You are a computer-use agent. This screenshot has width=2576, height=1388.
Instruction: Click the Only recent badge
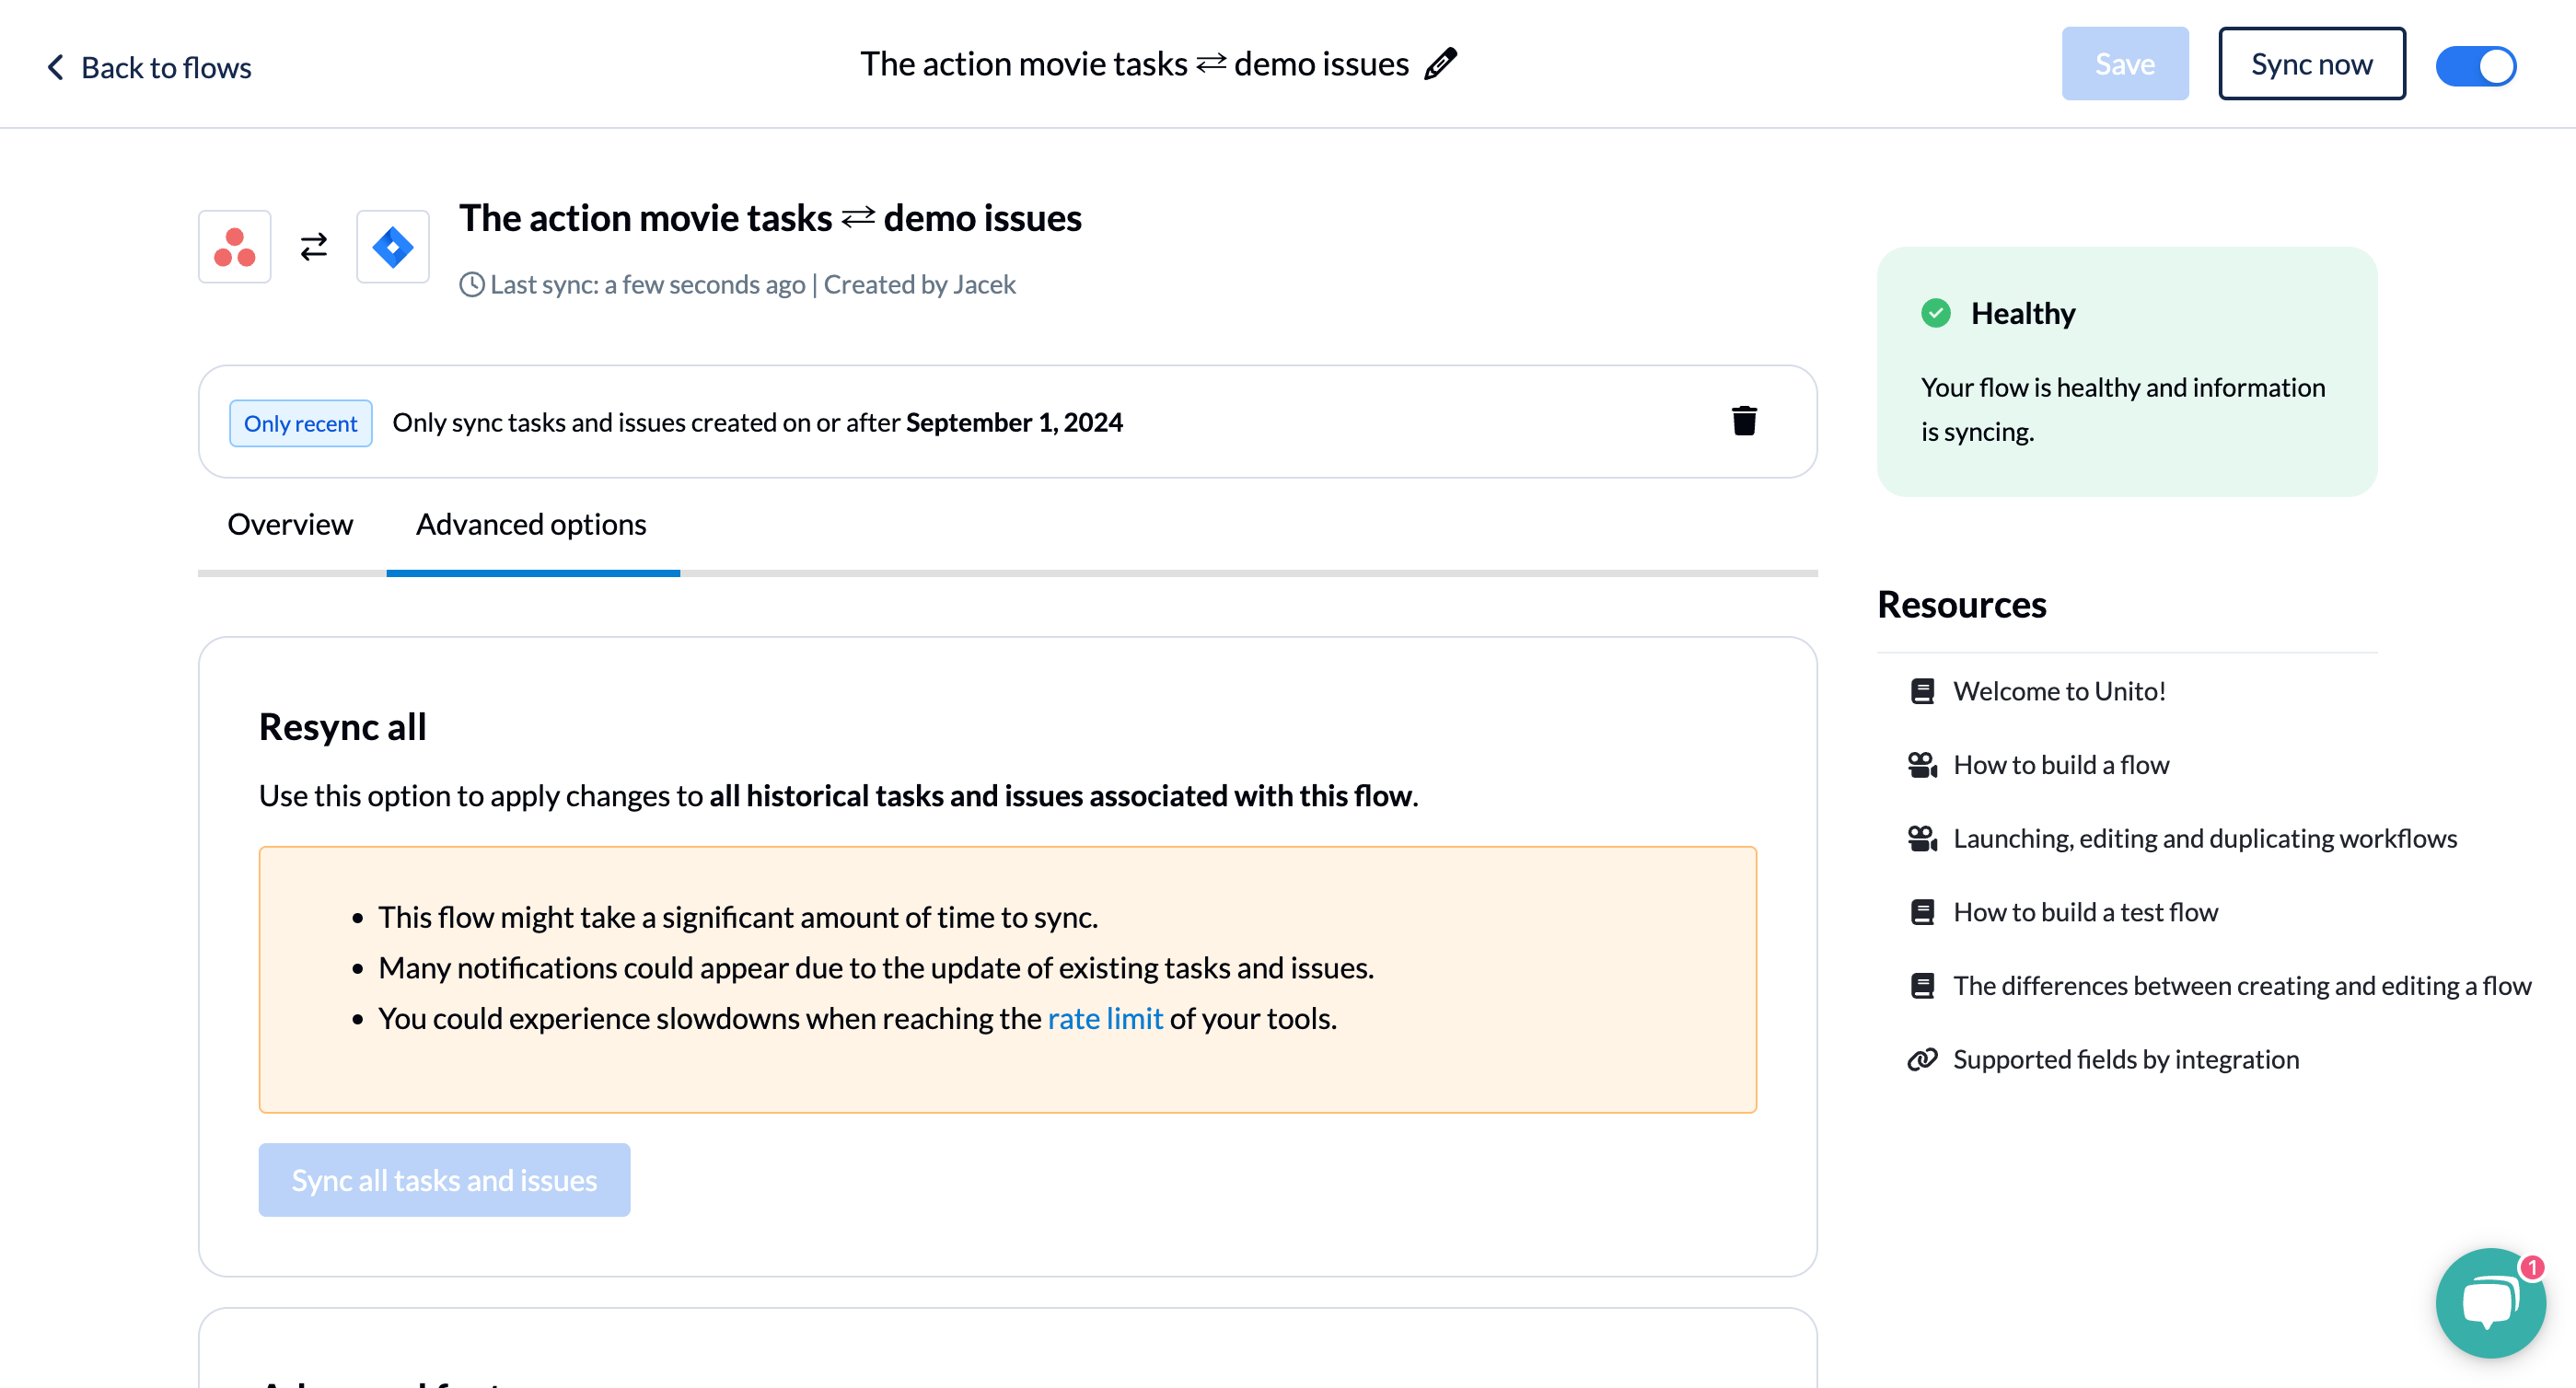point(300,423)
